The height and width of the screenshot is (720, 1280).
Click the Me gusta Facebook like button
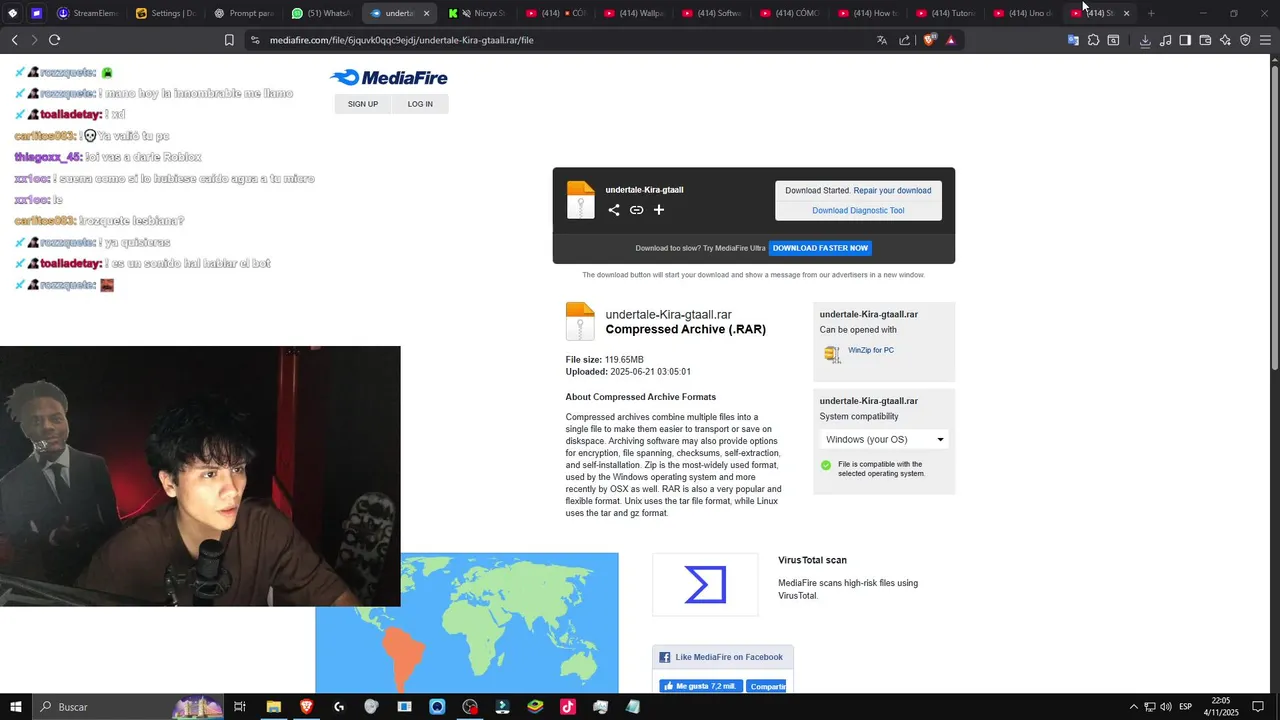[700, 686]
